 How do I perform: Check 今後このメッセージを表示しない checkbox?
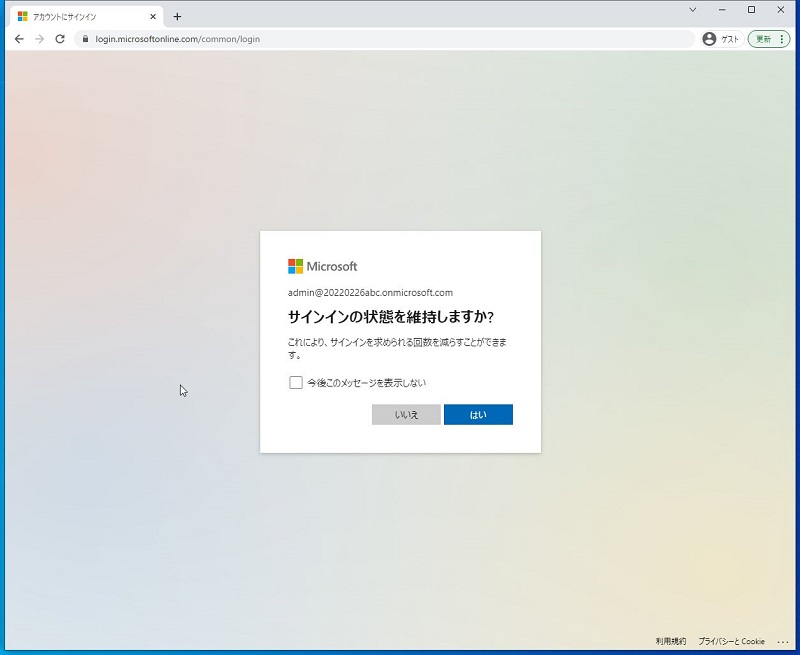pos(296,383)
